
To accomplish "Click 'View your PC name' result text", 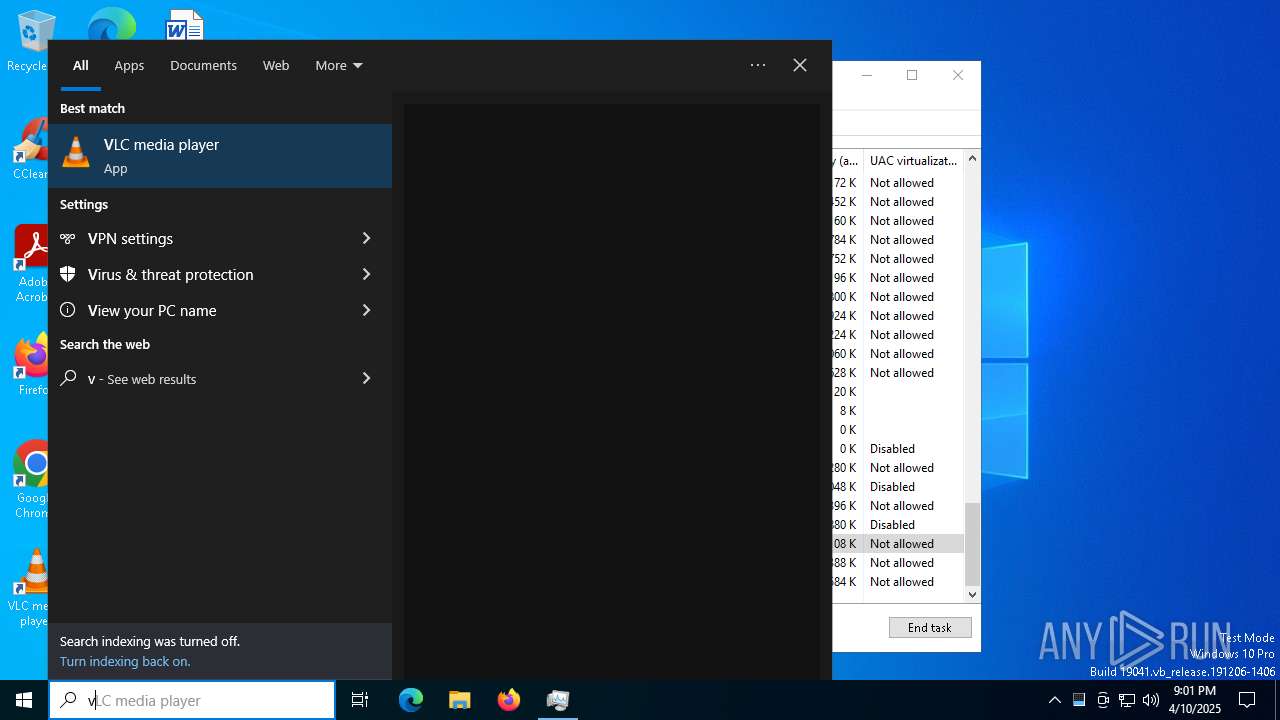I will (152, 311).
